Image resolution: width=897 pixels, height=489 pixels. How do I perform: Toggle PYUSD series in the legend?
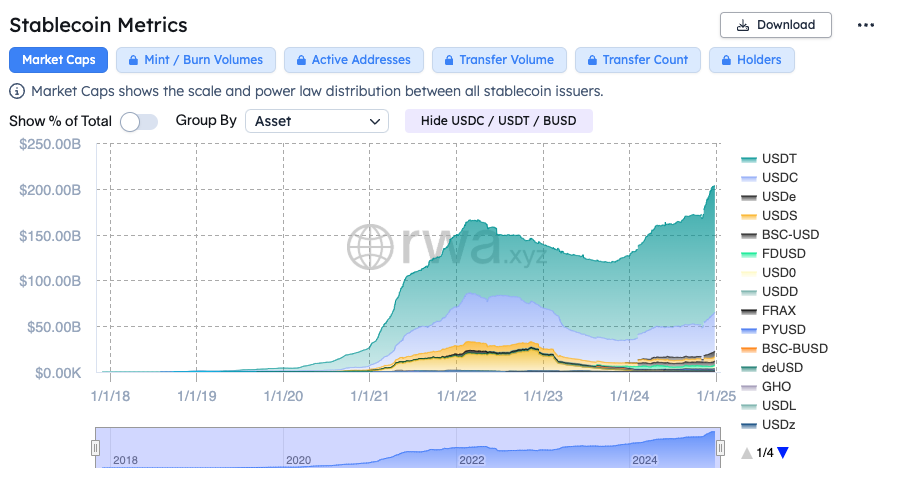[x=773, y=329]
